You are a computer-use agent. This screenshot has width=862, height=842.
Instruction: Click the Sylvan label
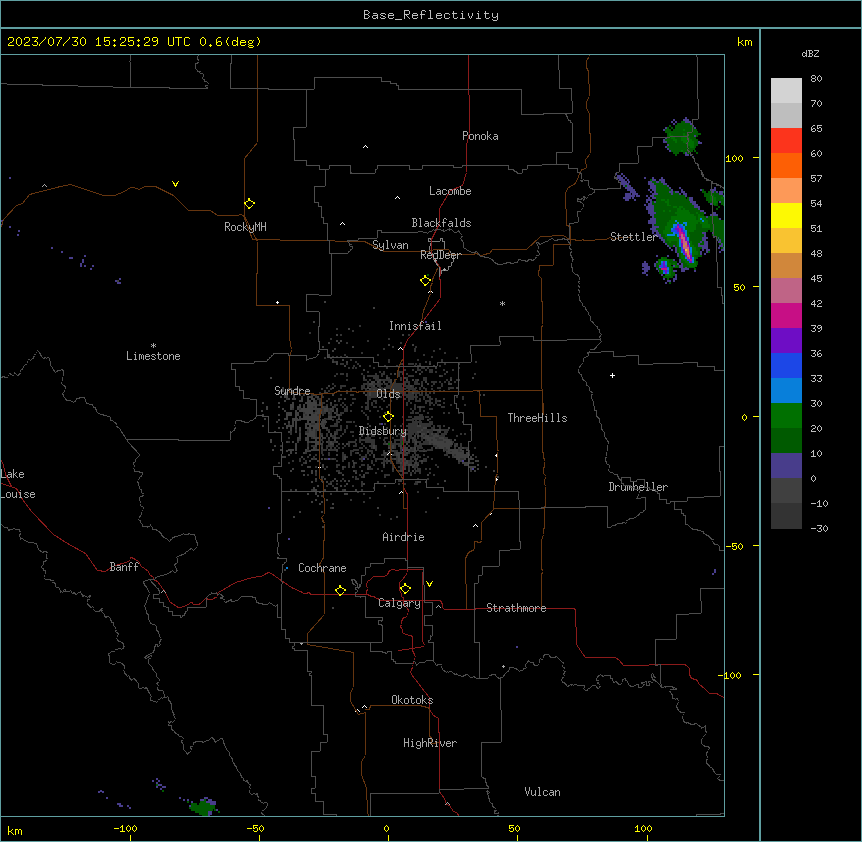(390, 245)
